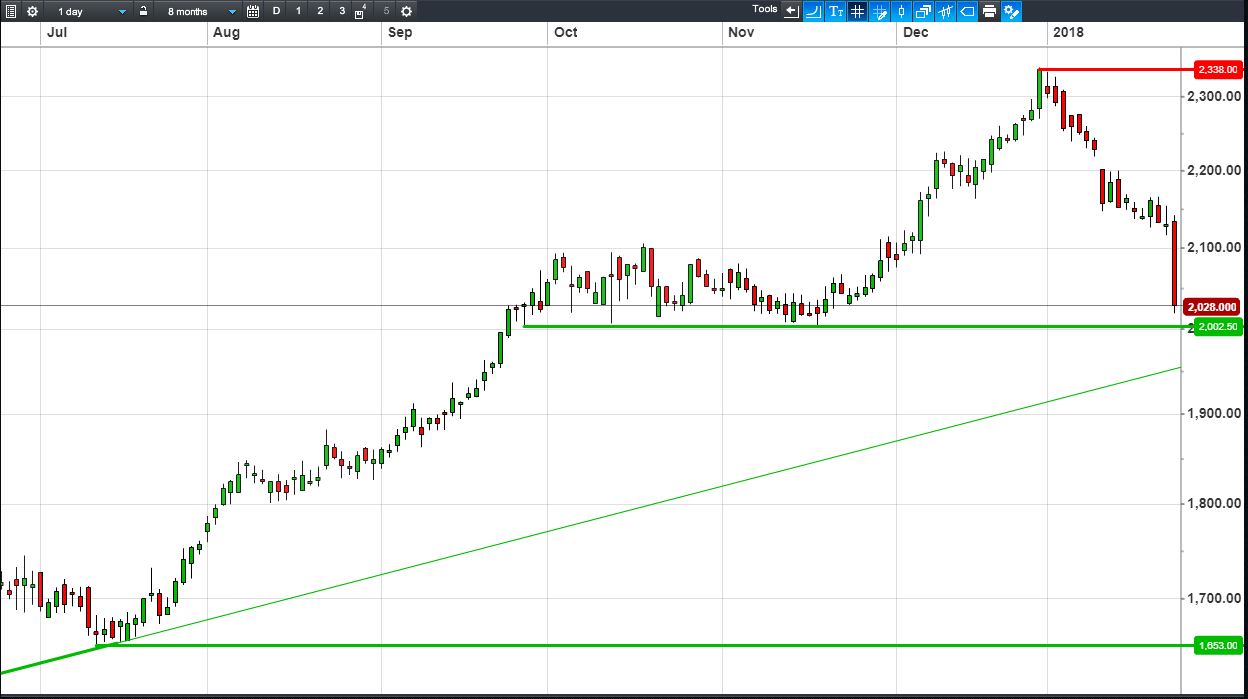Click the 2,028.000 current price label
The width and height of the screenshot is (1248, 699).
[x=1212, y=307]
